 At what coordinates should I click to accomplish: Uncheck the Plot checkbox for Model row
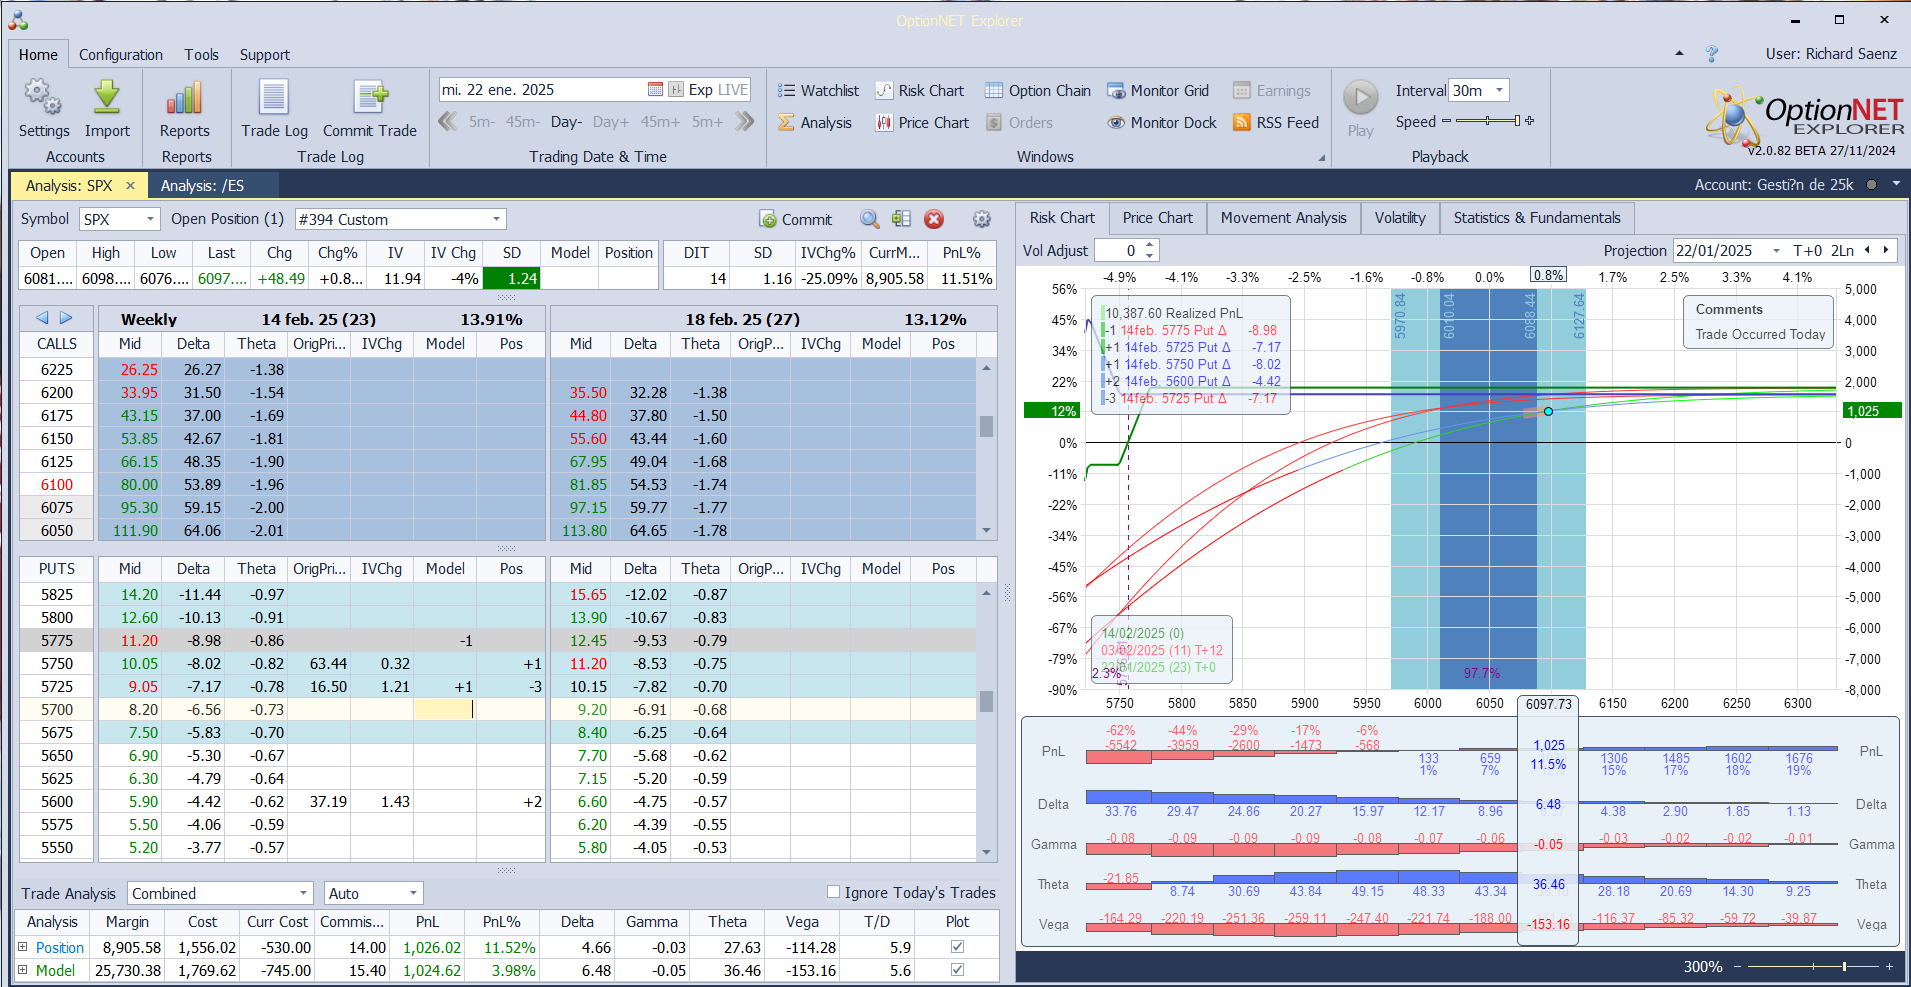pos(957,970)
